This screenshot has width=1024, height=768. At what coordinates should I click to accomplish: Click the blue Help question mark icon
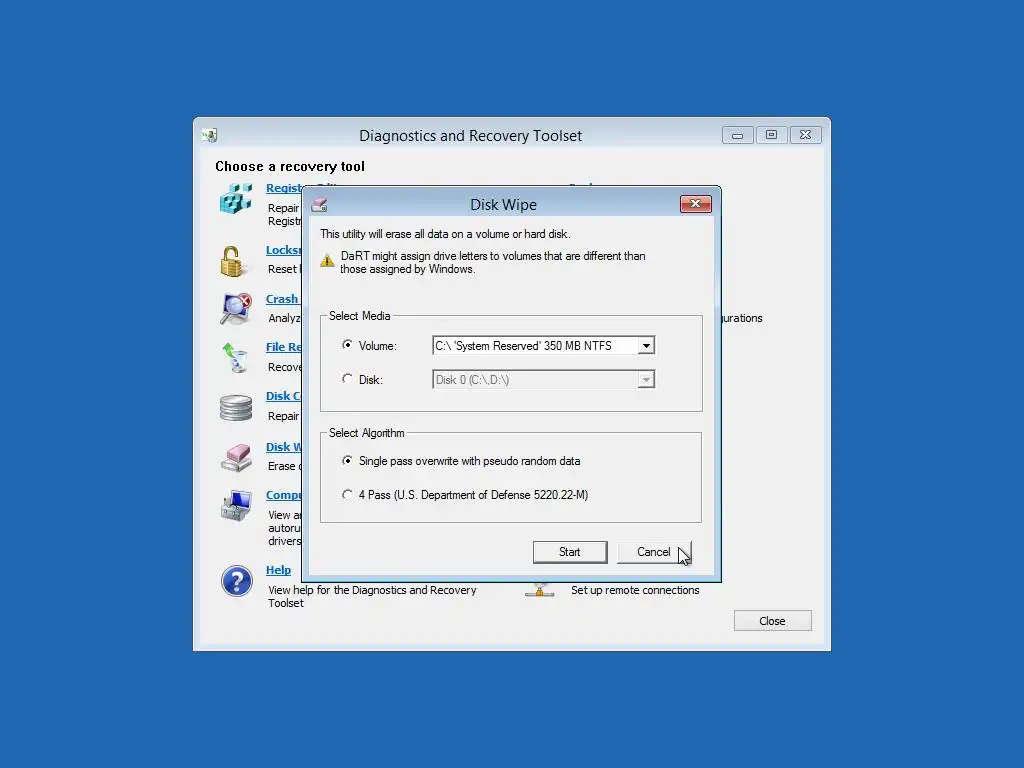click(236, 581)
